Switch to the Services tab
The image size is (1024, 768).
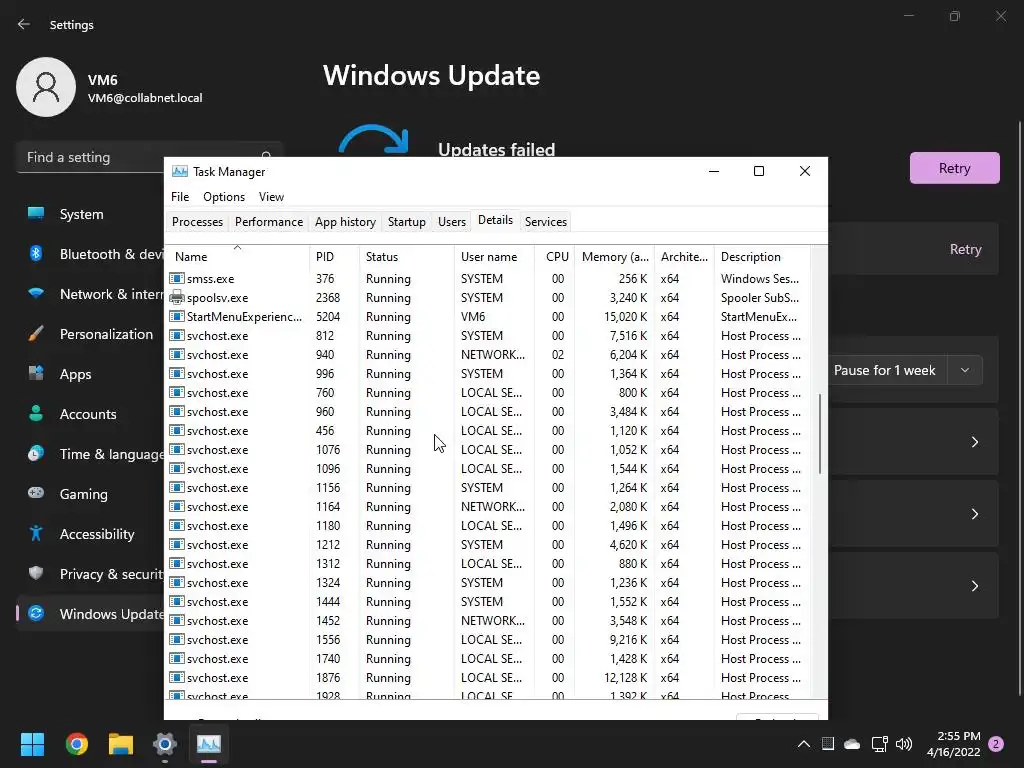(x=546, y=221)
